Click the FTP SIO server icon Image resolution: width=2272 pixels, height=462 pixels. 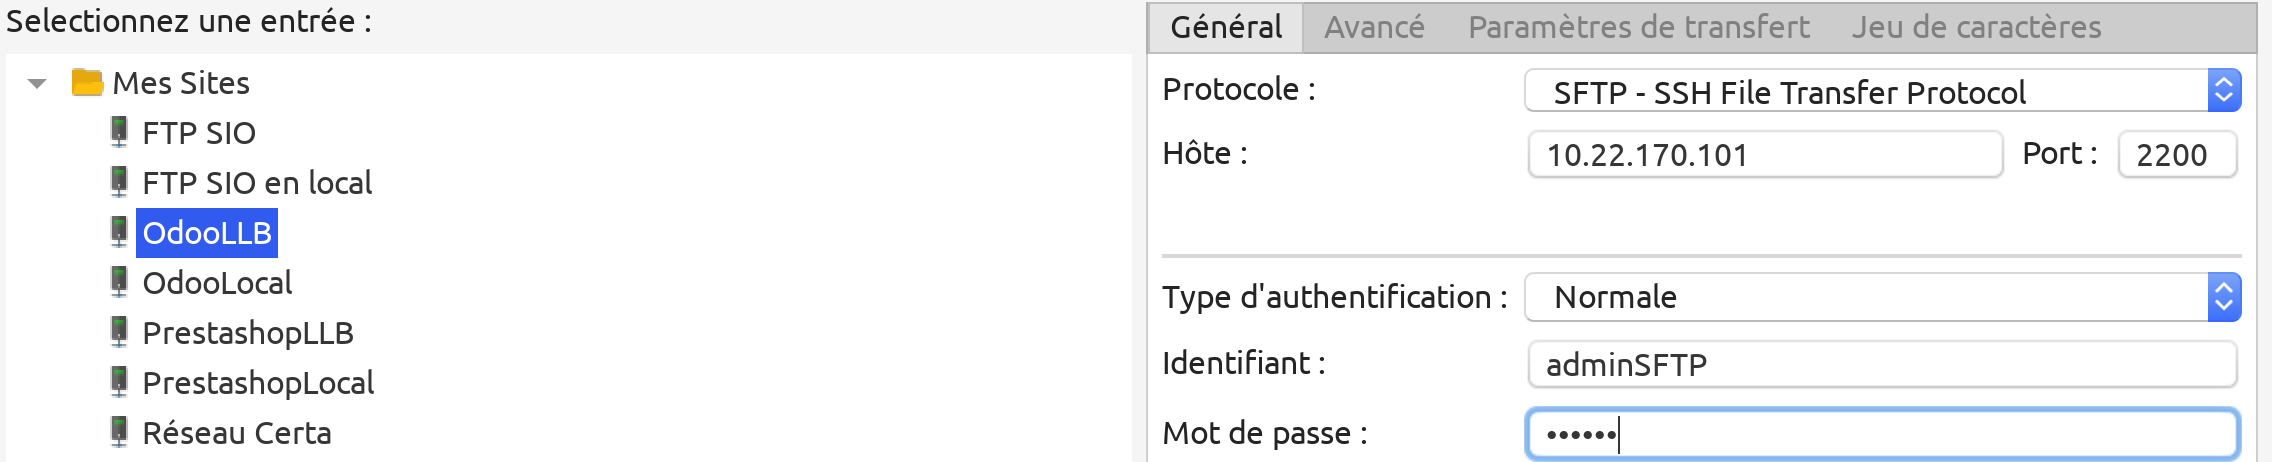point(119,132)
